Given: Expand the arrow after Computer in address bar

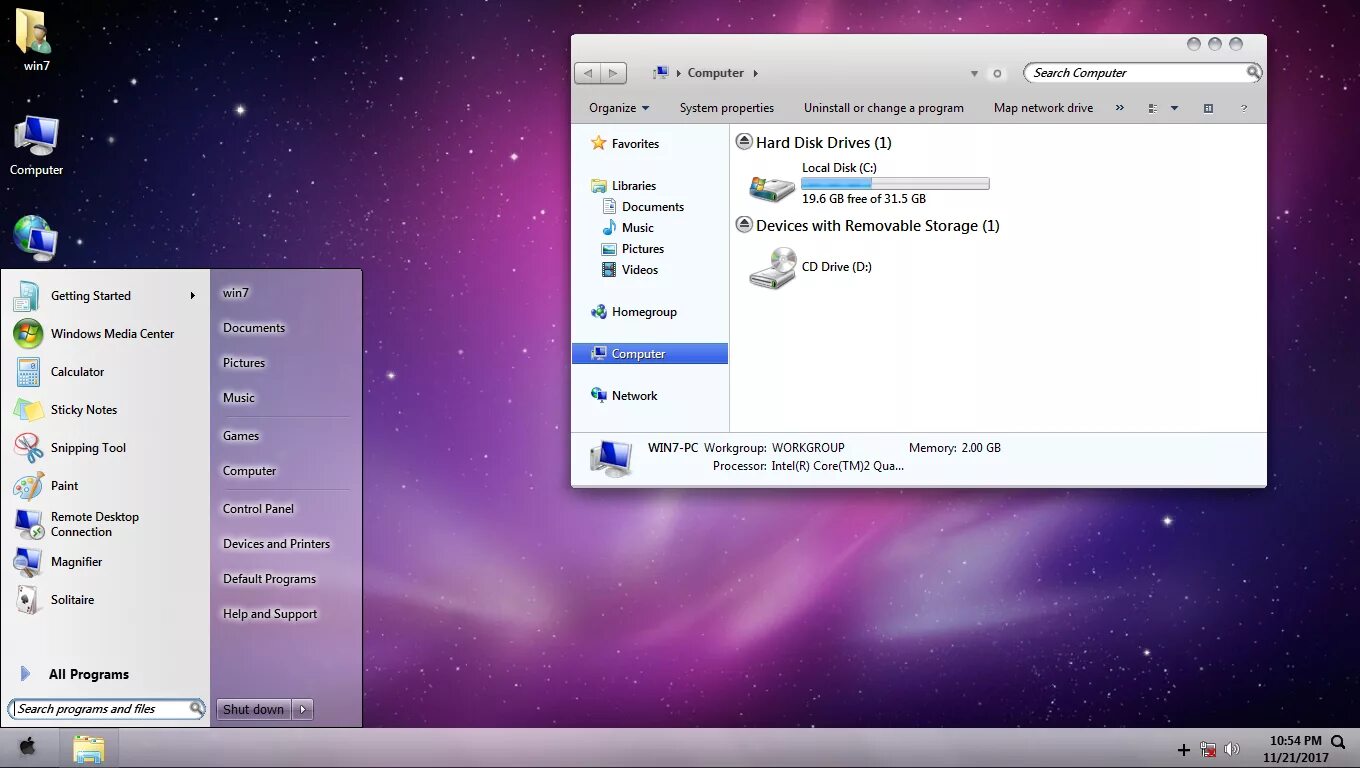Looking at the screenshot, I should (x=756, y=73).
